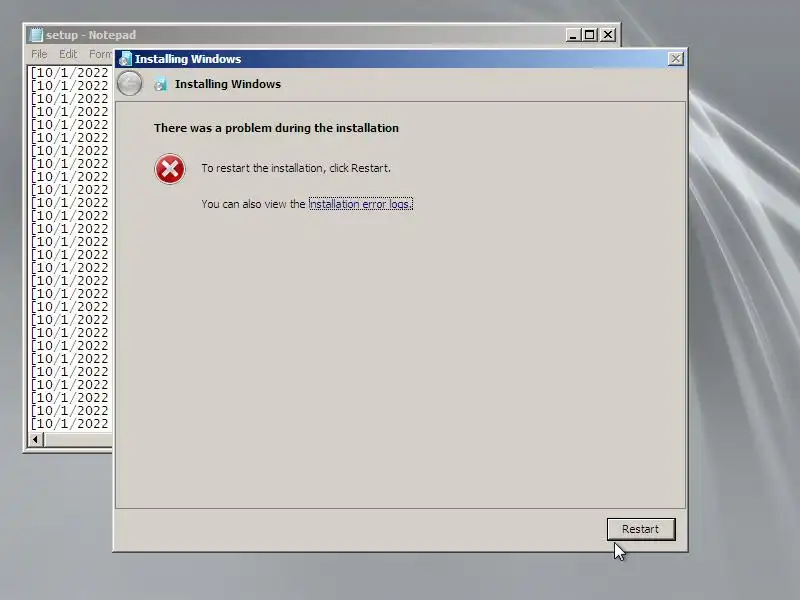Click the Notepad document icon in title bar
Image resolution: width=800 pixels, height=600 pixels.
coord(36,35)
